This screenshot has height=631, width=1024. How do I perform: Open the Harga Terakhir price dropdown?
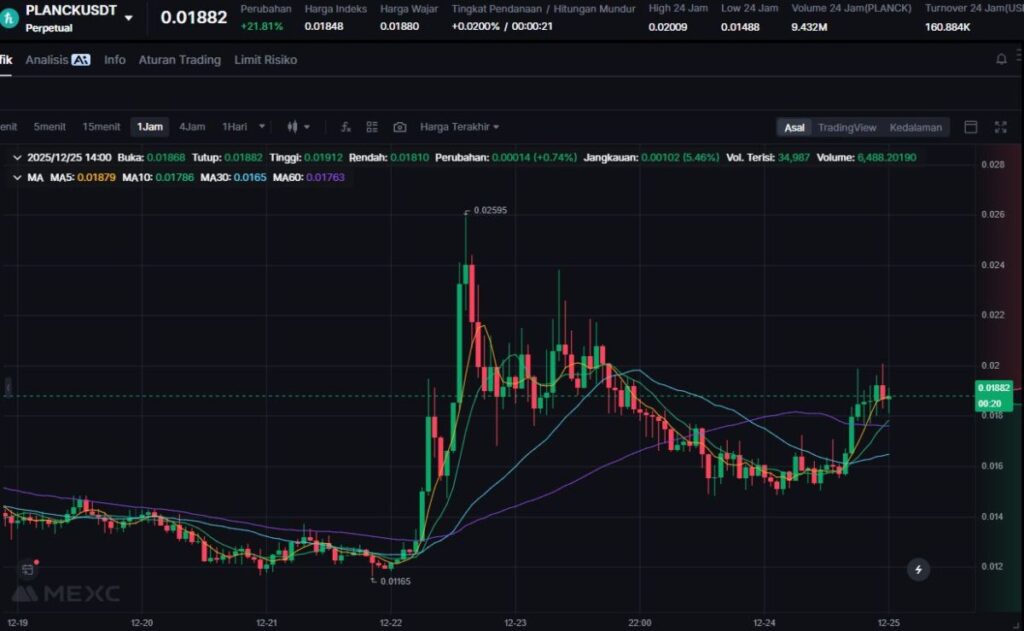[459, 127]
